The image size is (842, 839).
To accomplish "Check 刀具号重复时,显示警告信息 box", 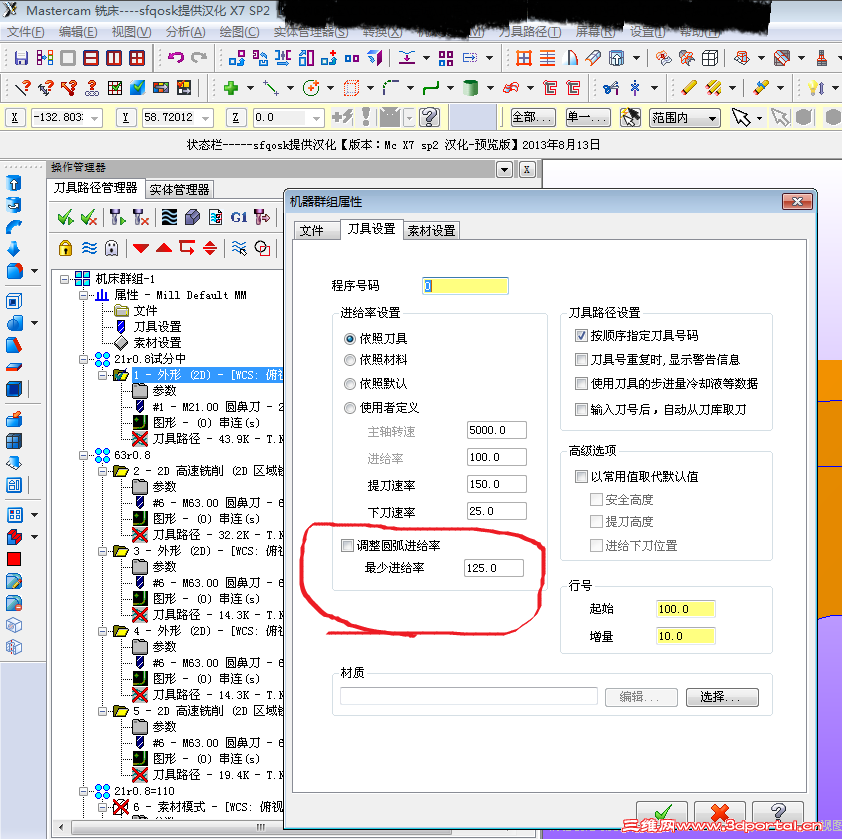I will (581, 359).
